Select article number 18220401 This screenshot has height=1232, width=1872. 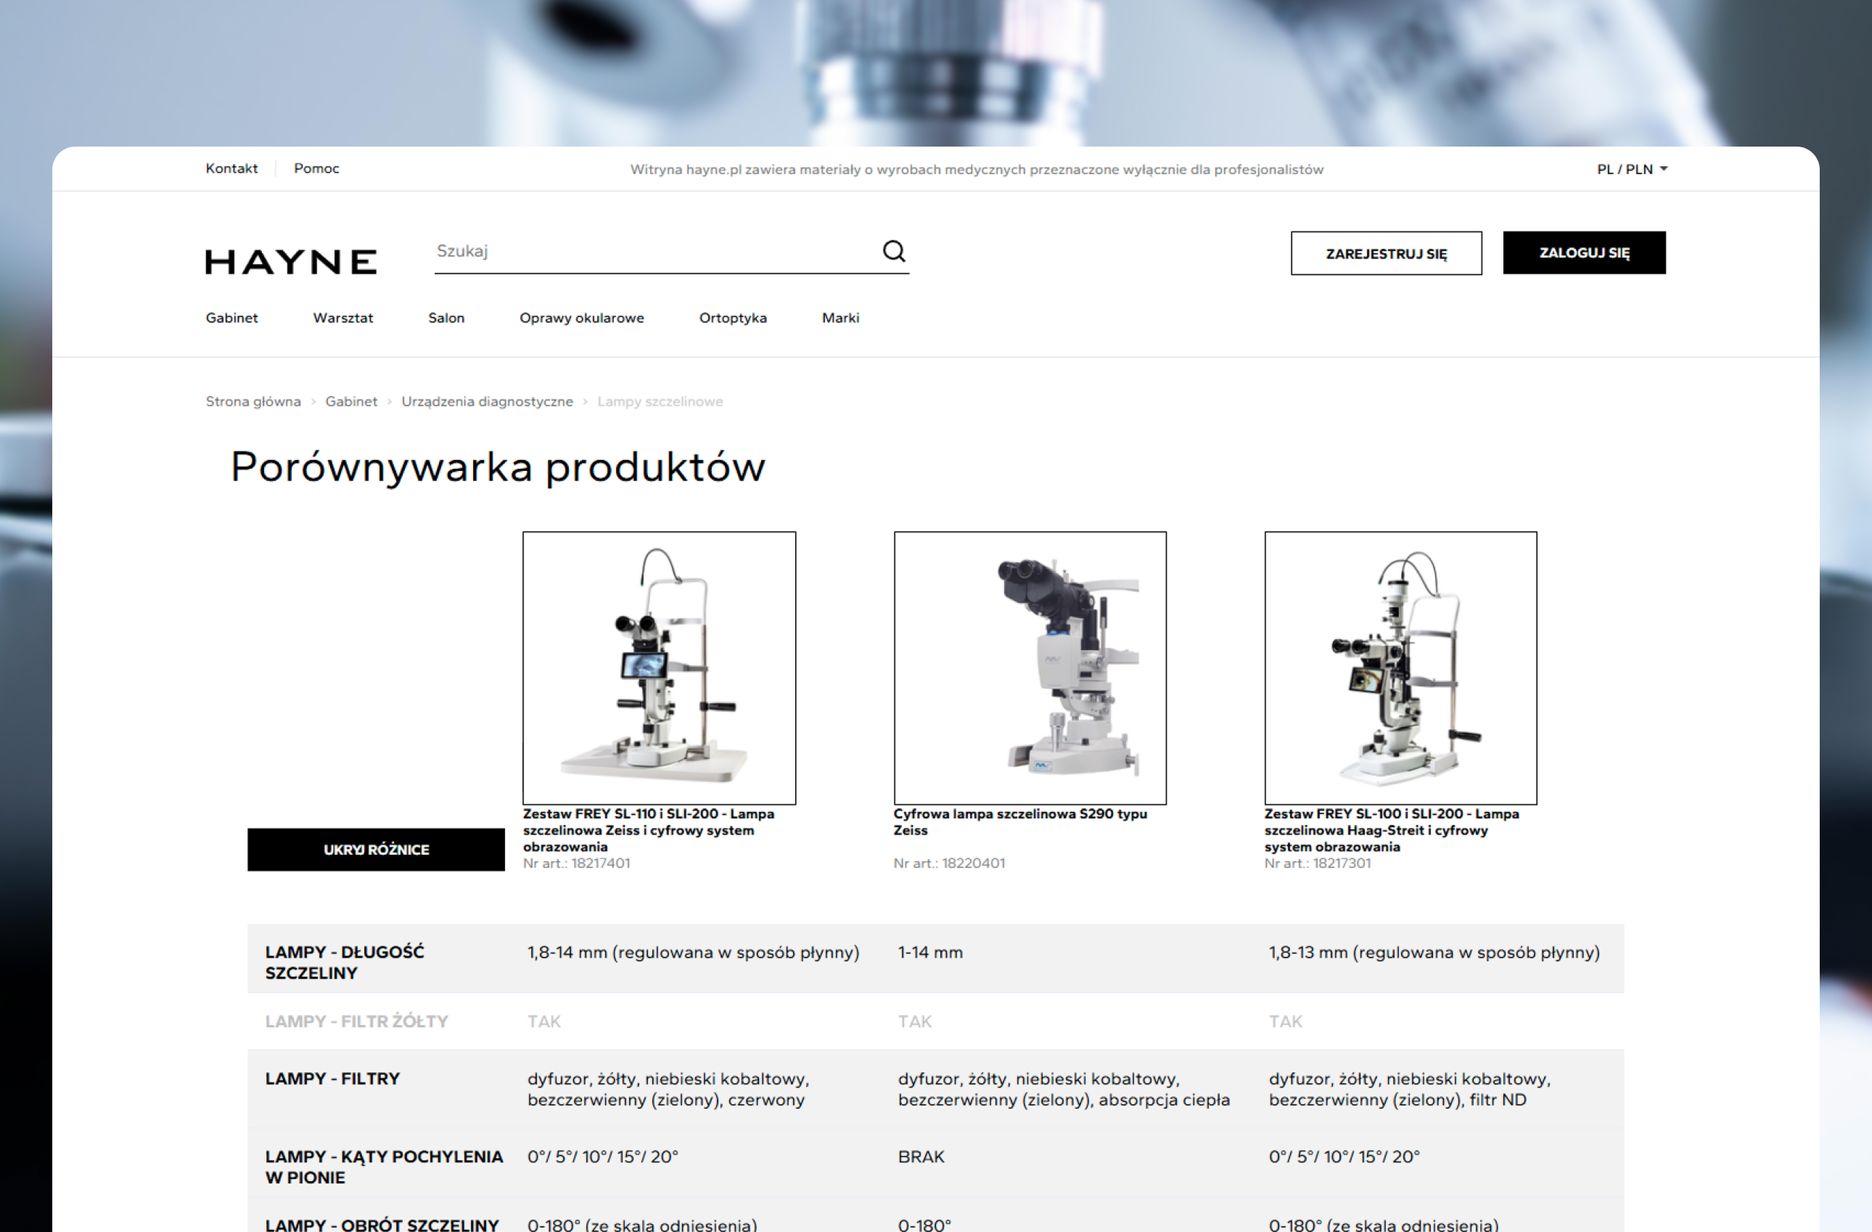949,863
